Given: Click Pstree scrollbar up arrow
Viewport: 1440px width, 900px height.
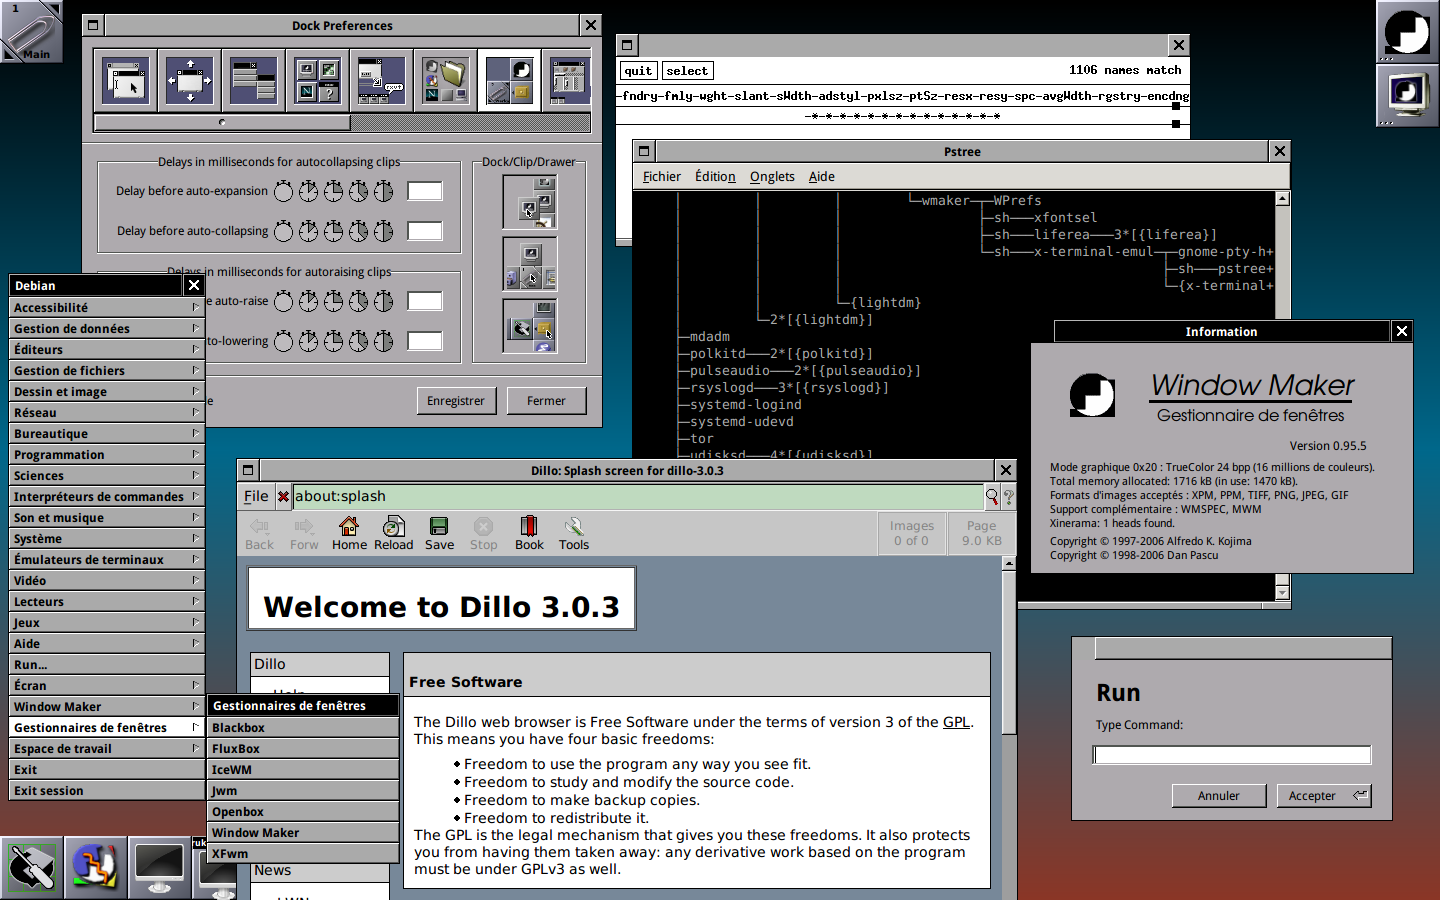Looking at the screenshot, I should pos(1282,199).
